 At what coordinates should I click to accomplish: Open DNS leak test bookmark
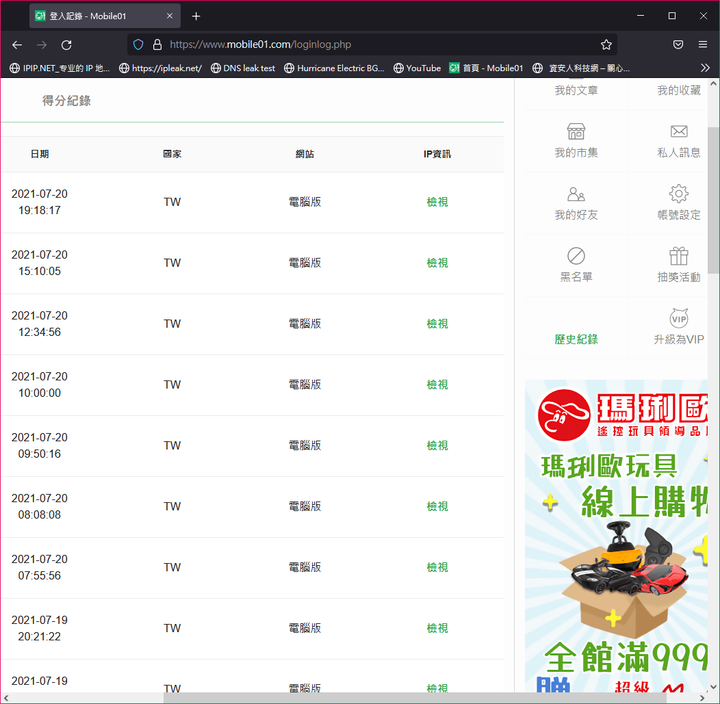pos(243,68)
